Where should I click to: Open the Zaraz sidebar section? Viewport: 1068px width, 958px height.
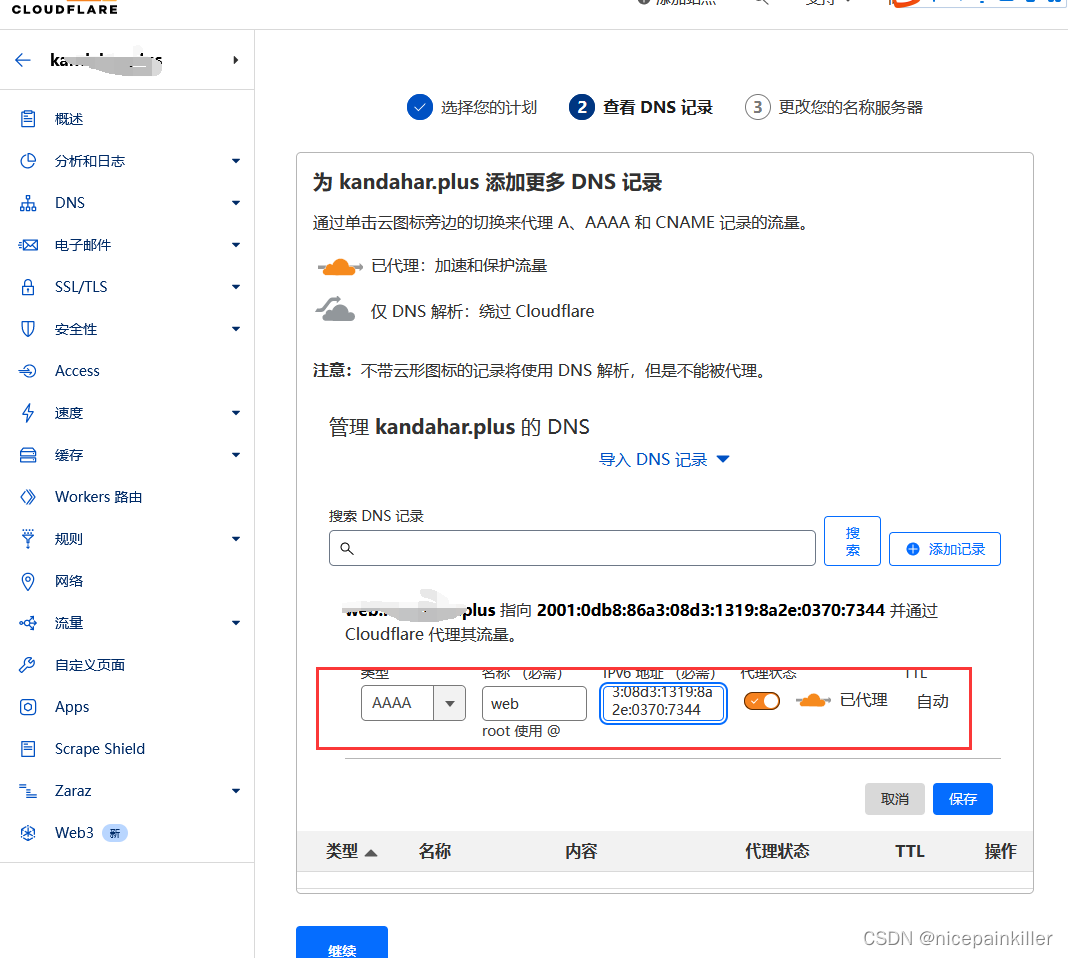(76, 790)
